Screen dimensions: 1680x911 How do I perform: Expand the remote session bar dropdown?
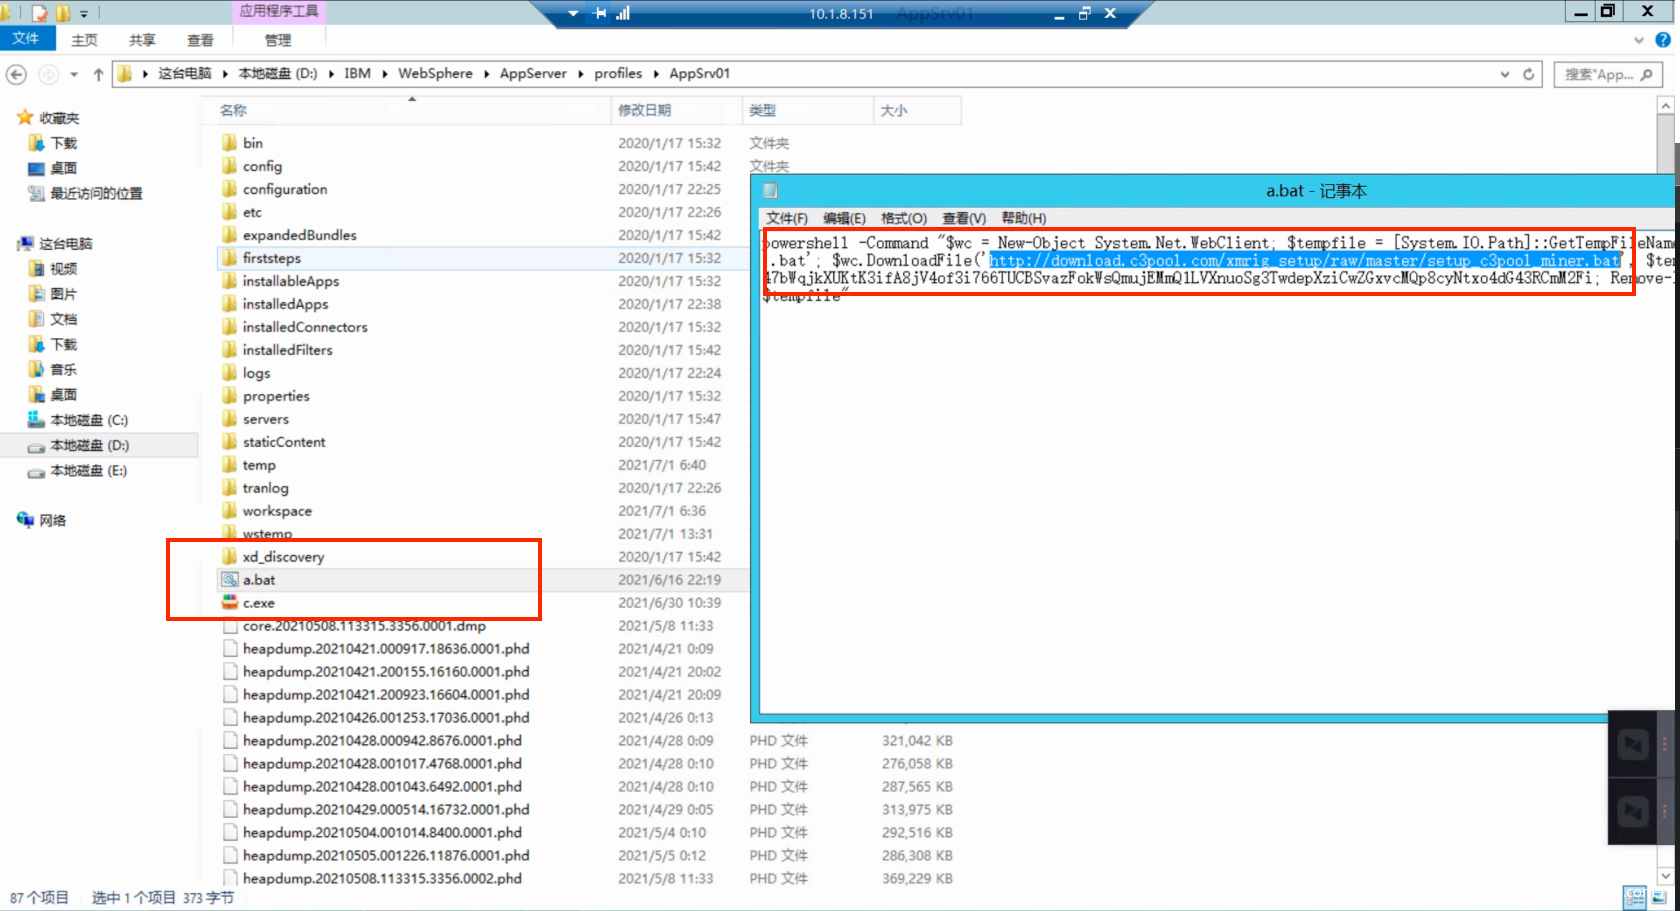pyautogui.click(x=573, y=14)
